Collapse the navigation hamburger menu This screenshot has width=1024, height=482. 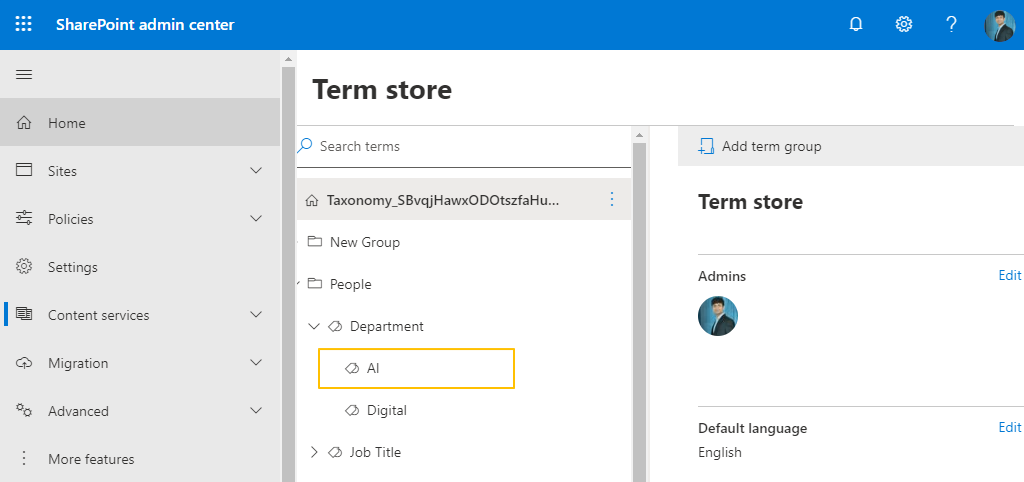pos(24,75)
